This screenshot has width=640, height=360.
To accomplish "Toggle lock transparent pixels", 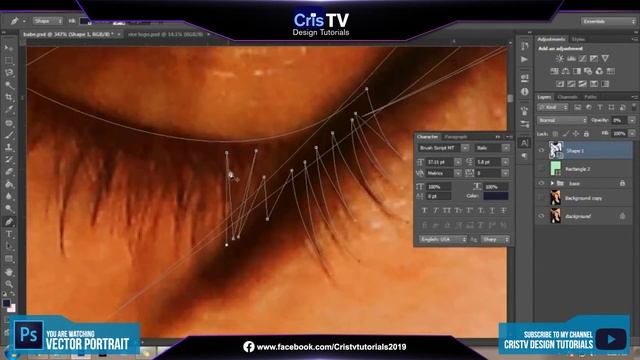I will pyautogui.click(x=555, y=134).
